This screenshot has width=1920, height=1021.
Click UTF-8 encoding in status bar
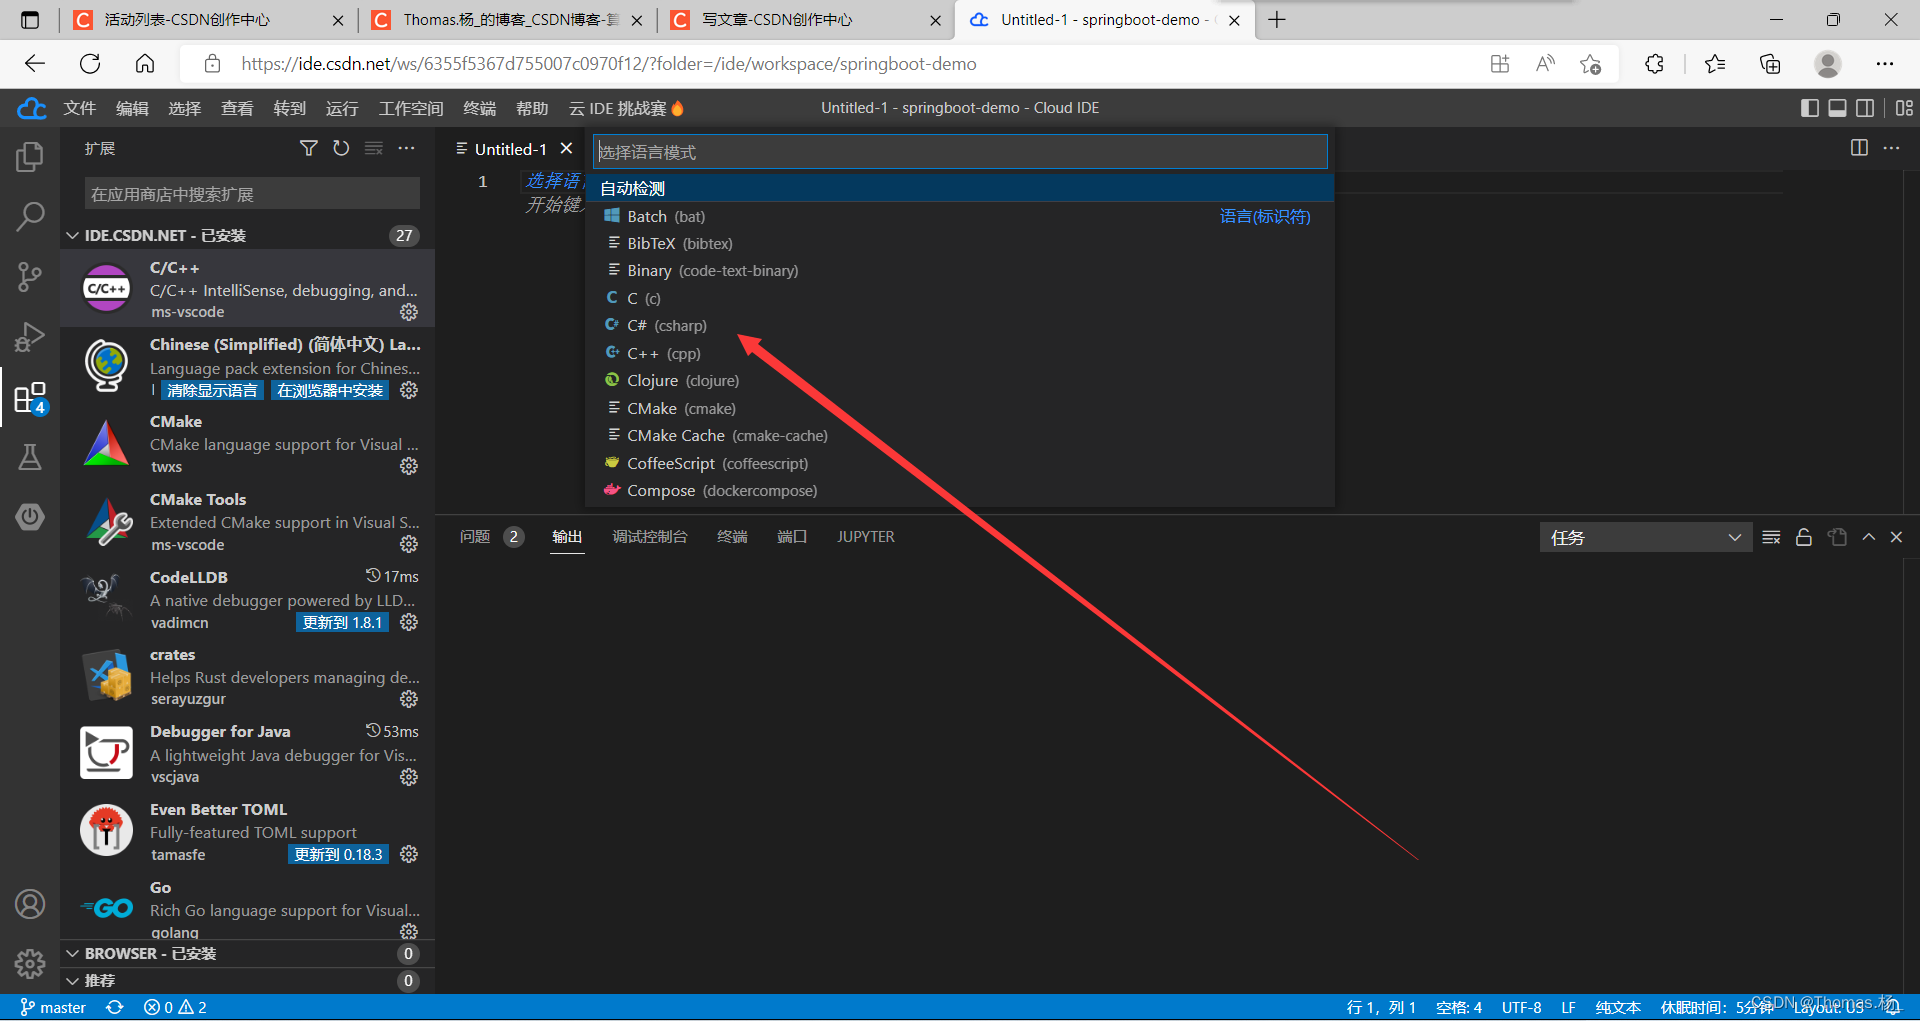tap(1521, 1007)
